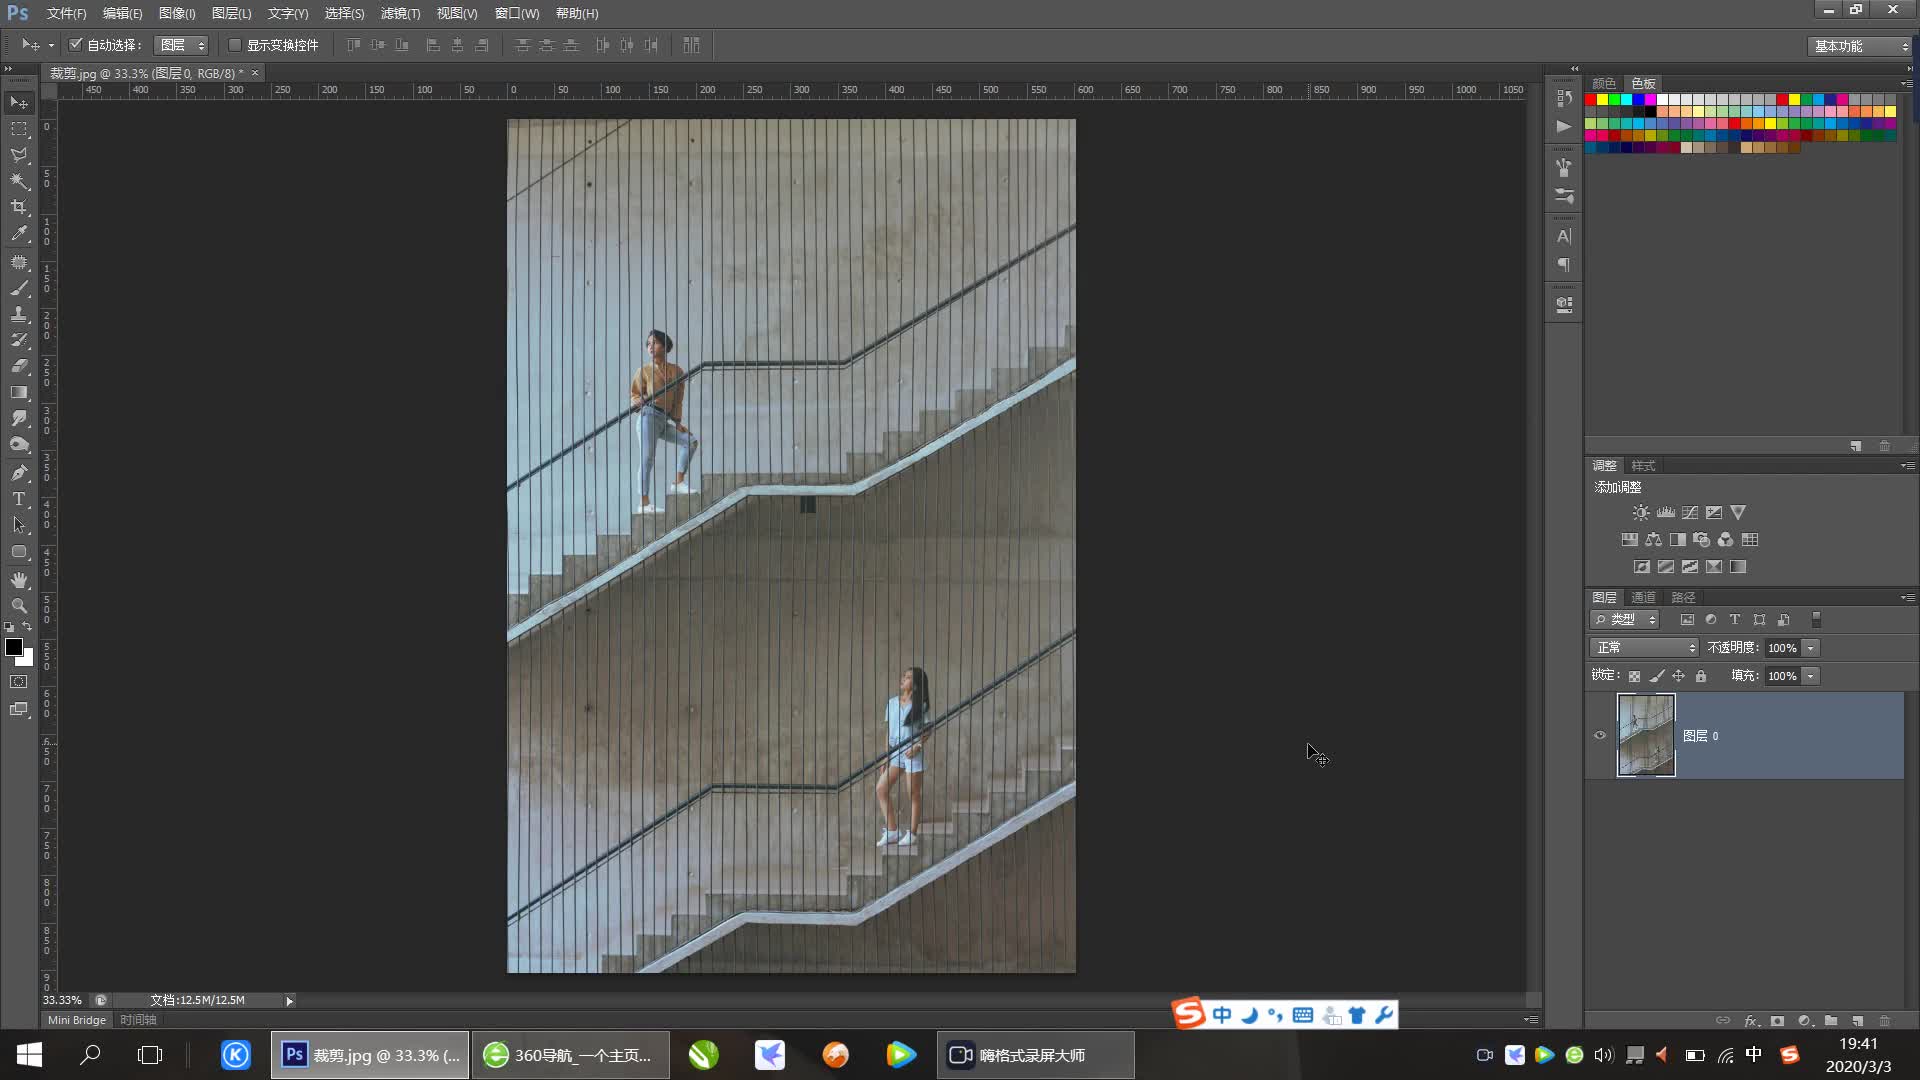Open the blend mode dropdown
Screen dimensions: 1920x1080
(1644, 648)
